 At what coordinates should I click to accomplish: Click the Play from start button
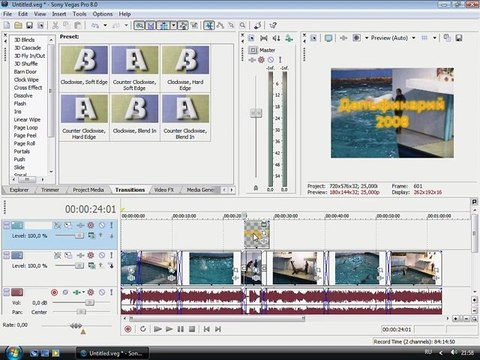click(158, 329)
